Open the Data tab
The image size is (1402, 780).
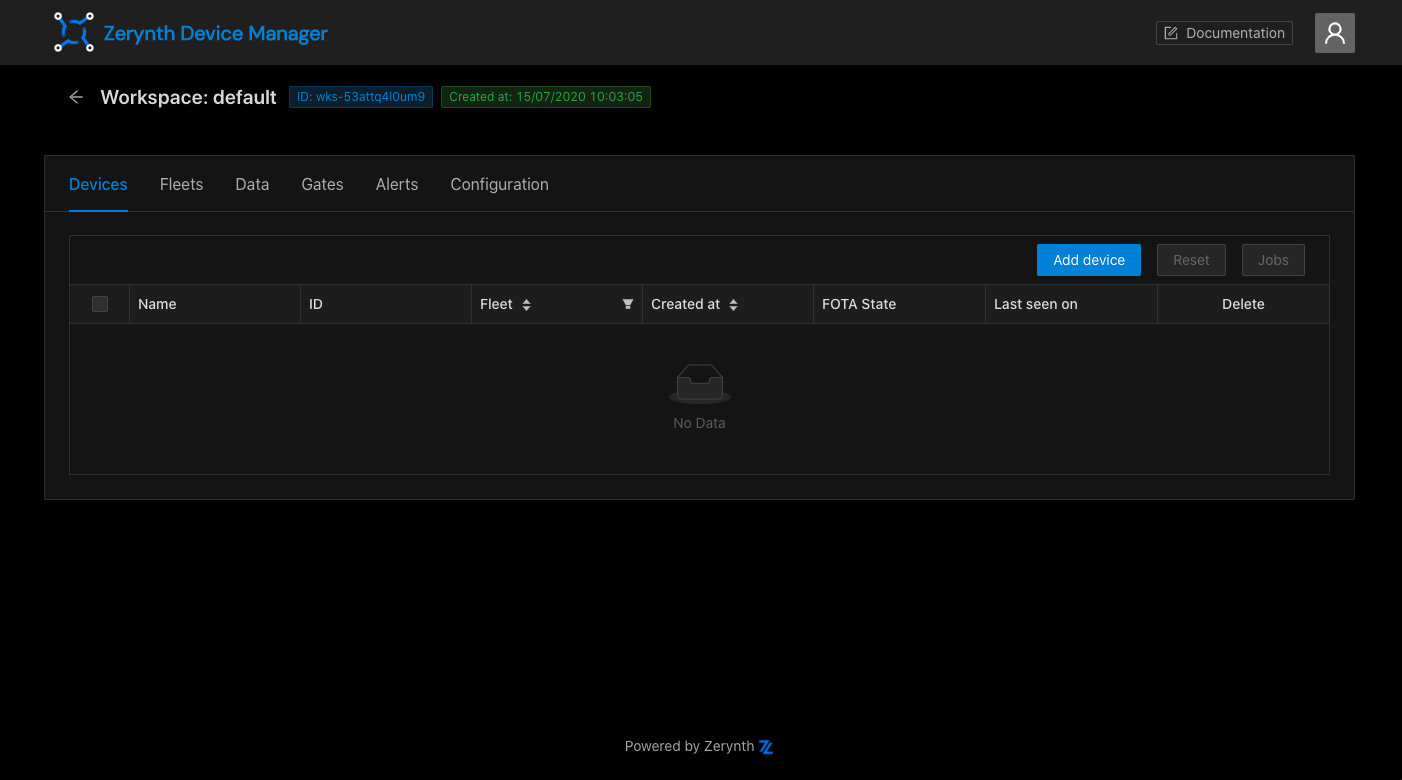[x=252, y=184]
